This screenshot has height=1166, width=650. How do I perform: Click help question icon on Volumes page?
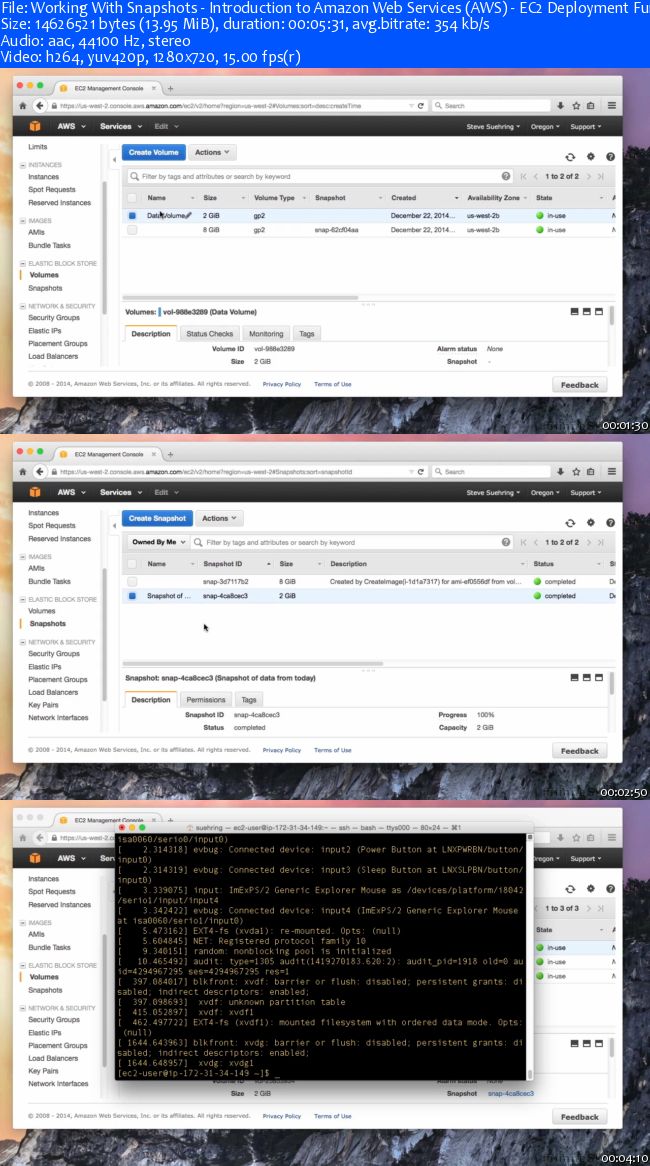[x=610, y=157]
